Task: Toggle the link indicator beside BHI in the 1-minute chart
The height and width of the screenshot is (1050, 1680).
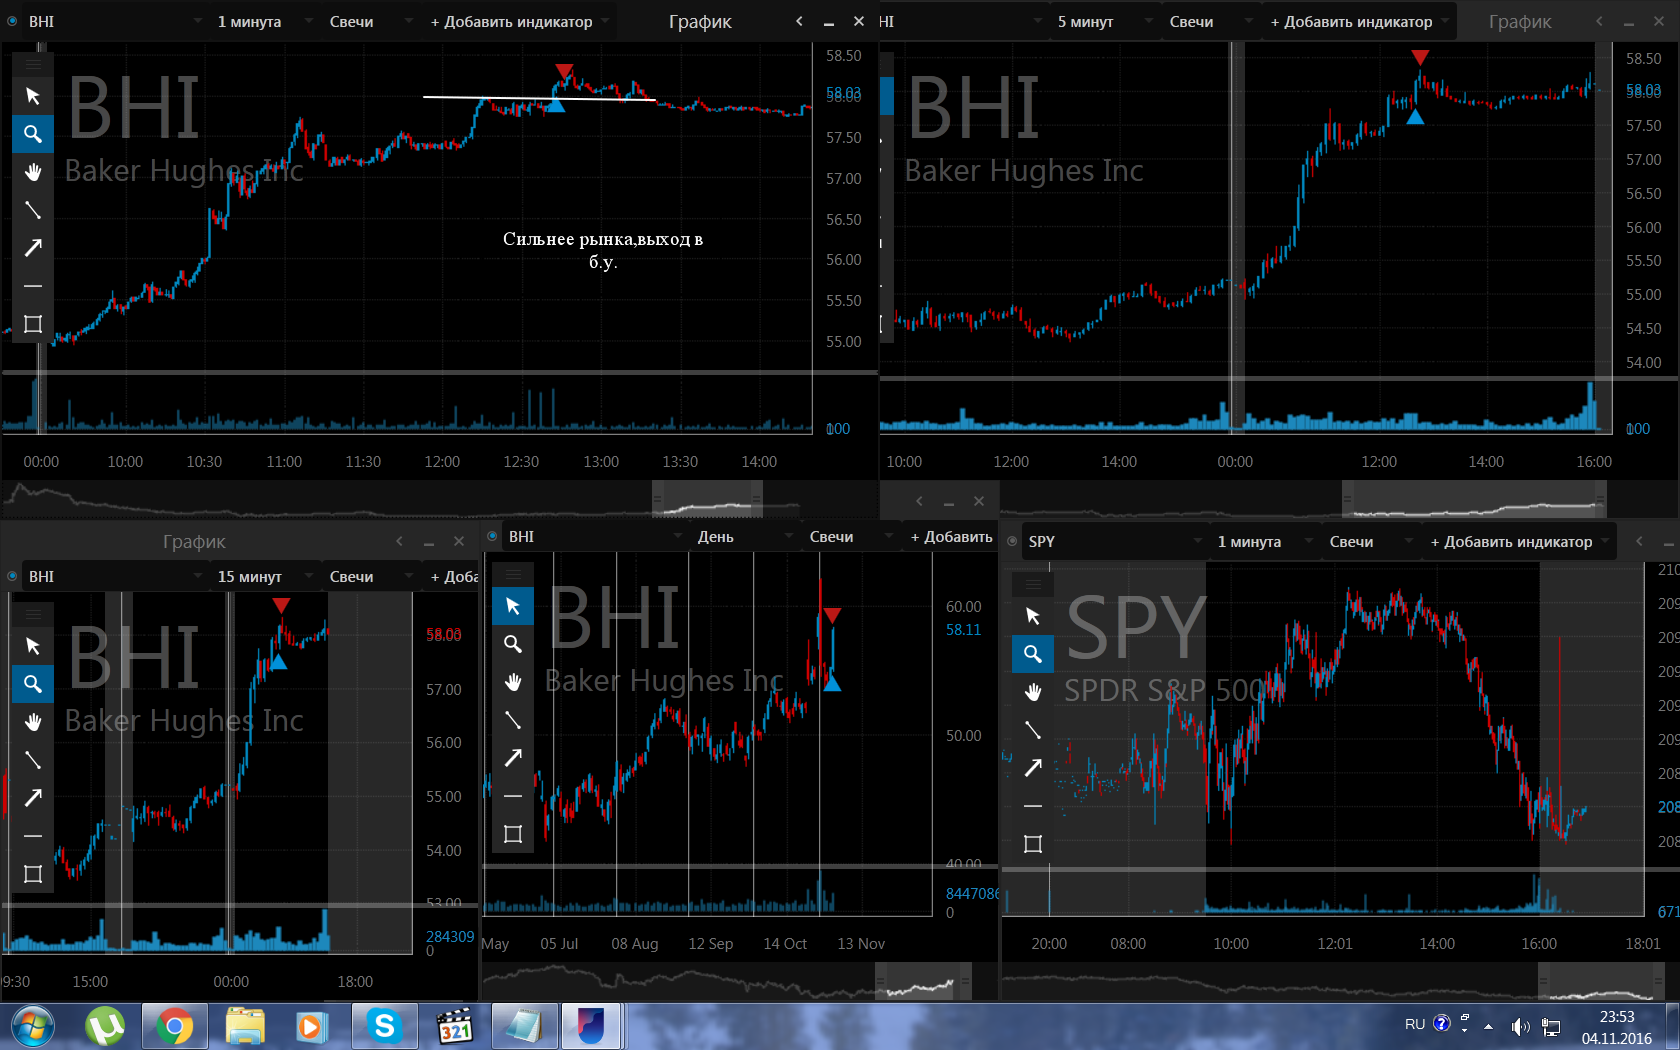Action: [x=12, y=21]
